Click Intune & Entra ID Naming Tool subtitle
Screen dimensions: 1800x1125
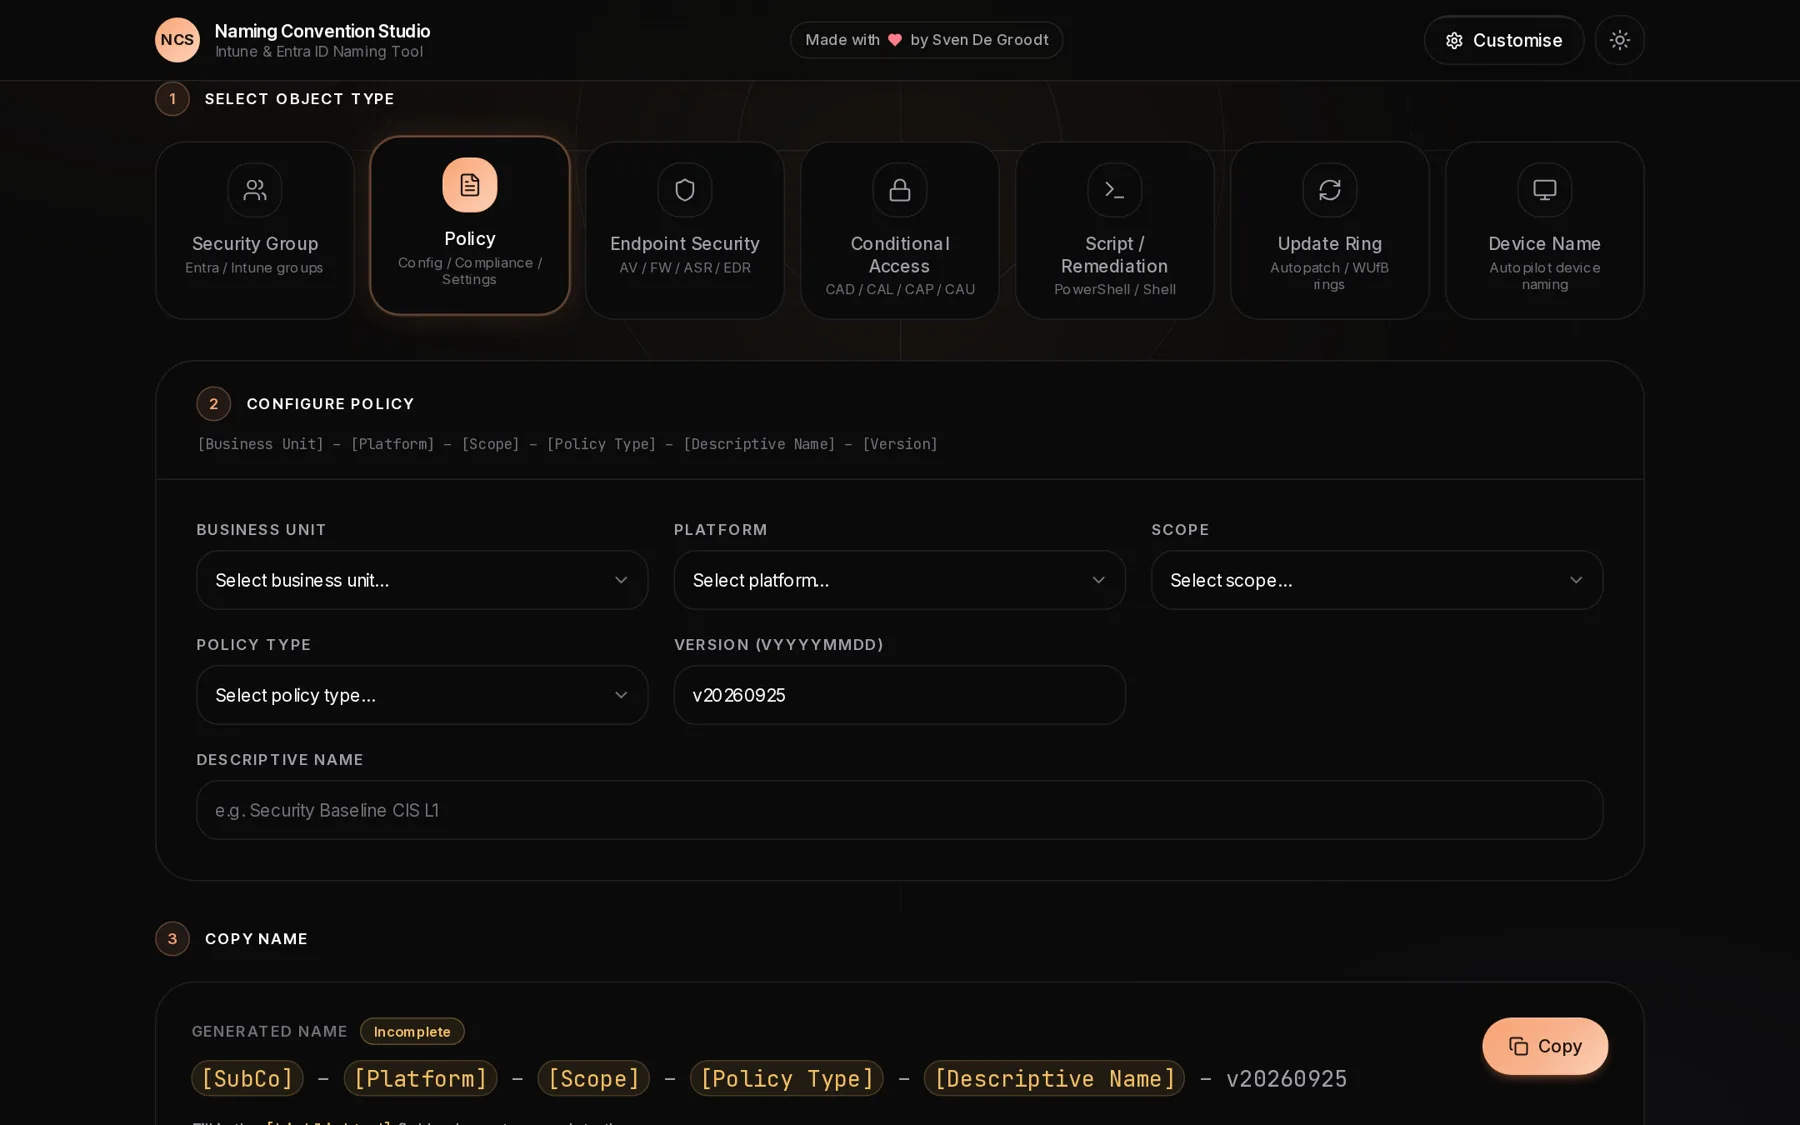click(x=319, y=52)
